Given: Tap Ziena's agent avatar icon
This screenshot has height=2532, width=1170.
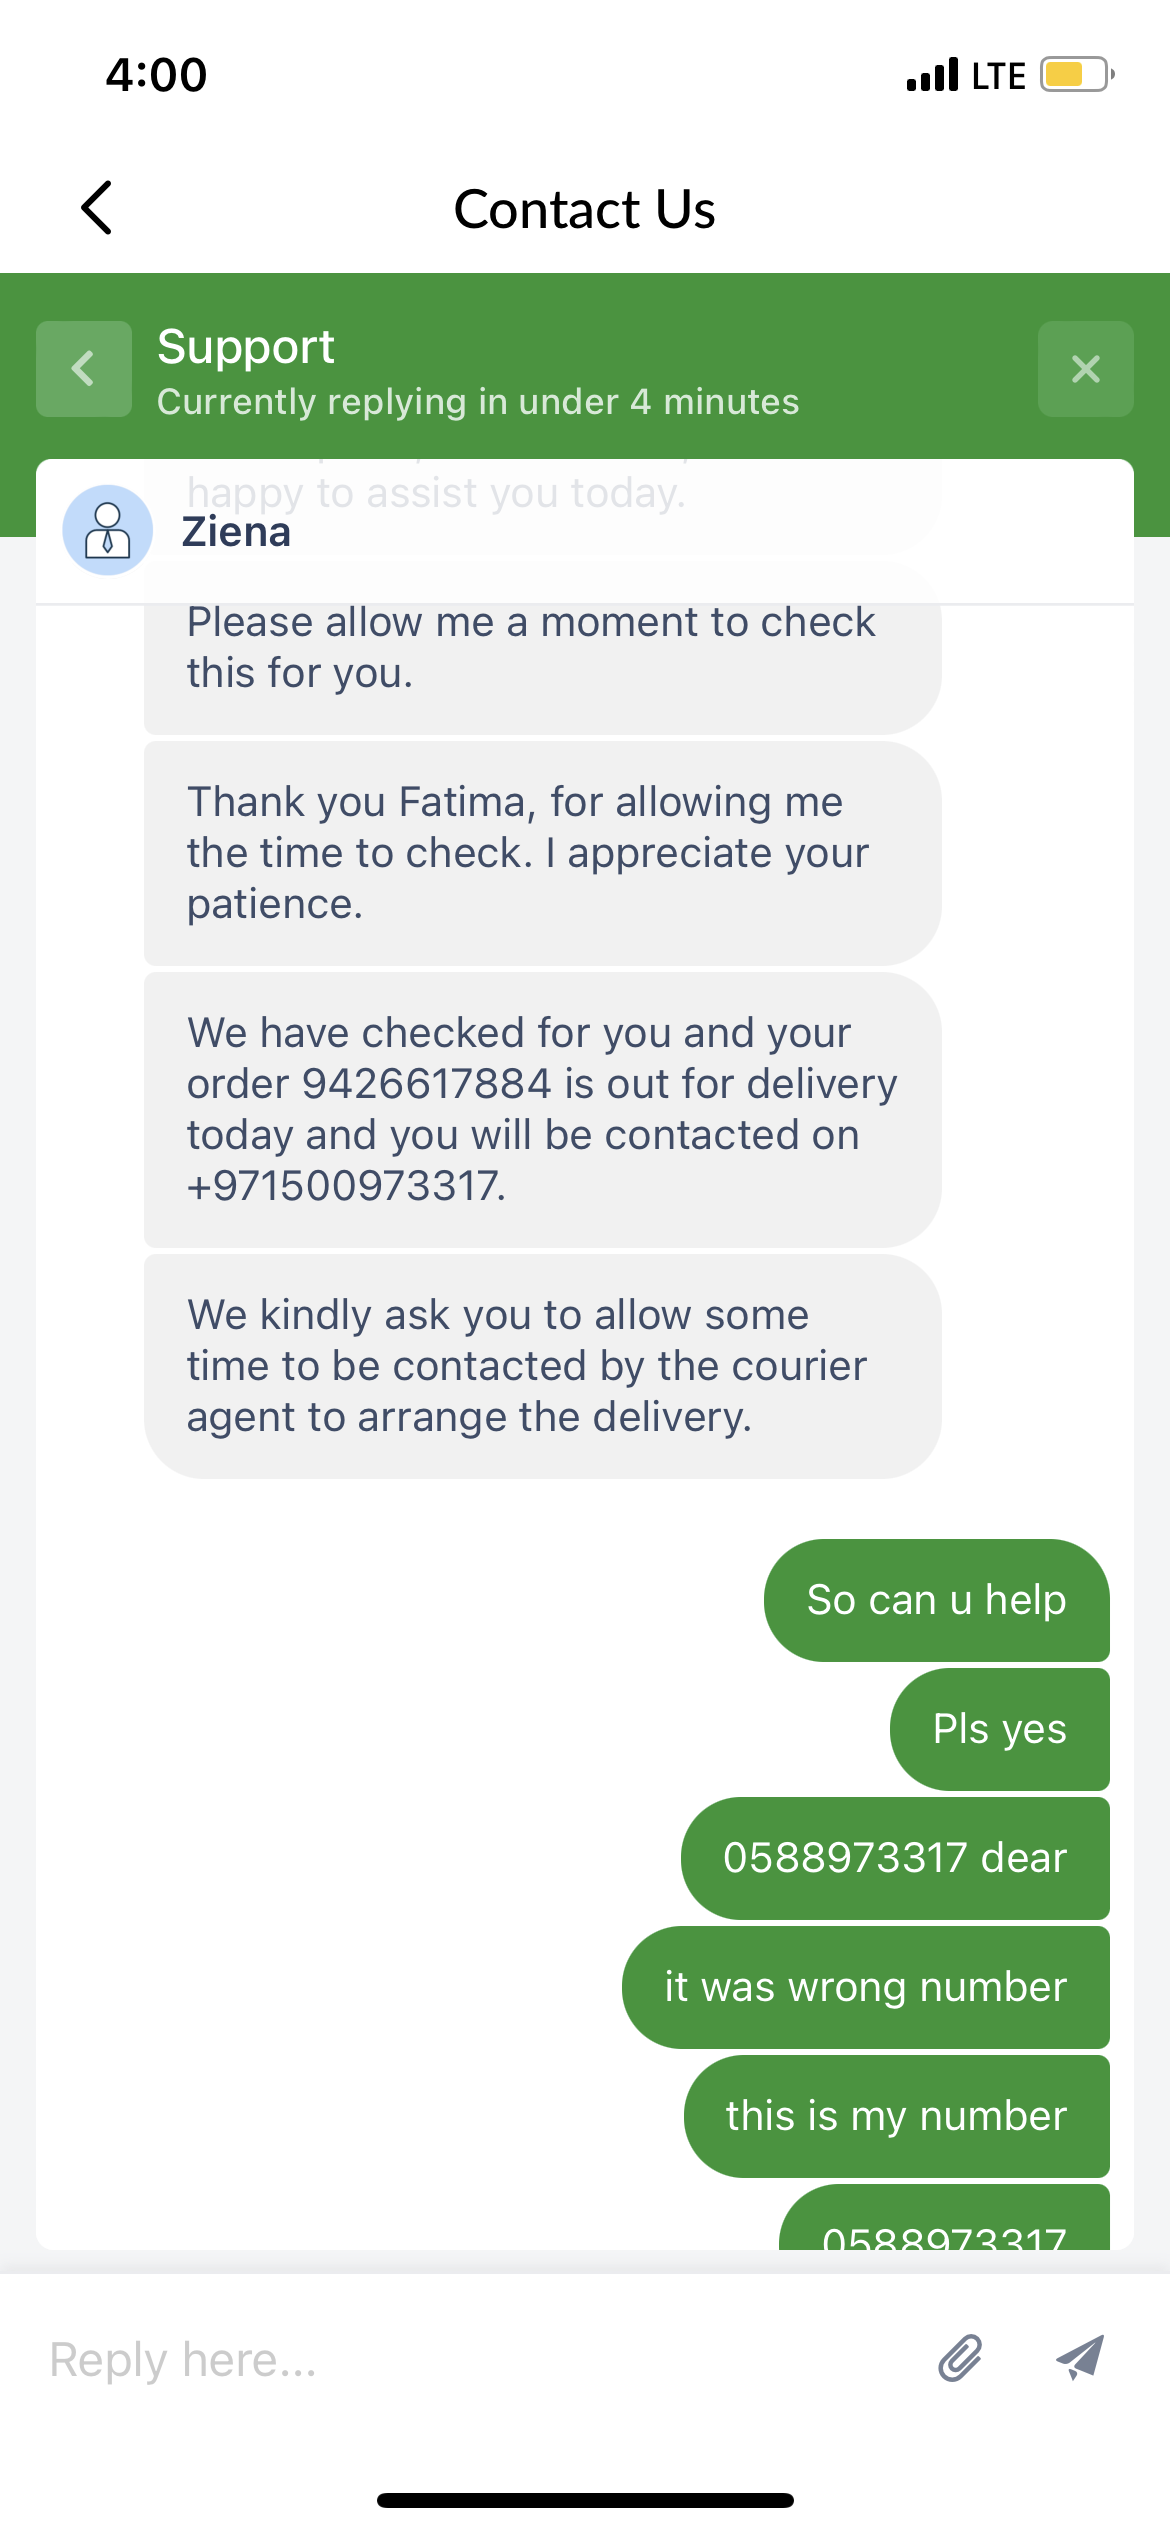Looking at the screenshot, I should tap(108, 530).
